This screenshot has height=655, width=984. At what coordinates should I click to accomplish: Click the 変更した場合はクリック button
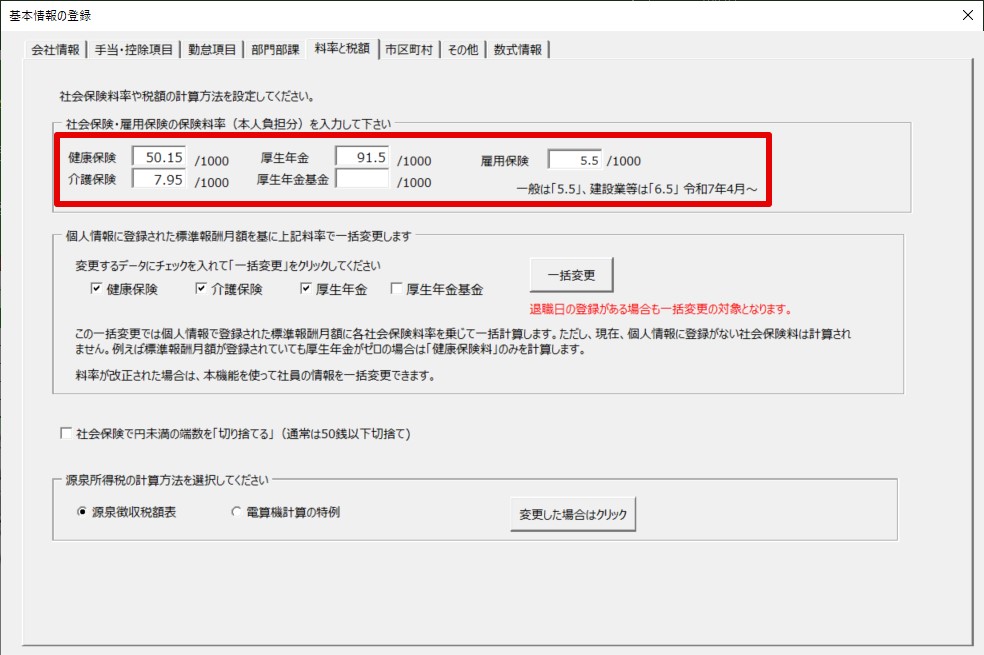pyautogui.click(x=573, y=514)
